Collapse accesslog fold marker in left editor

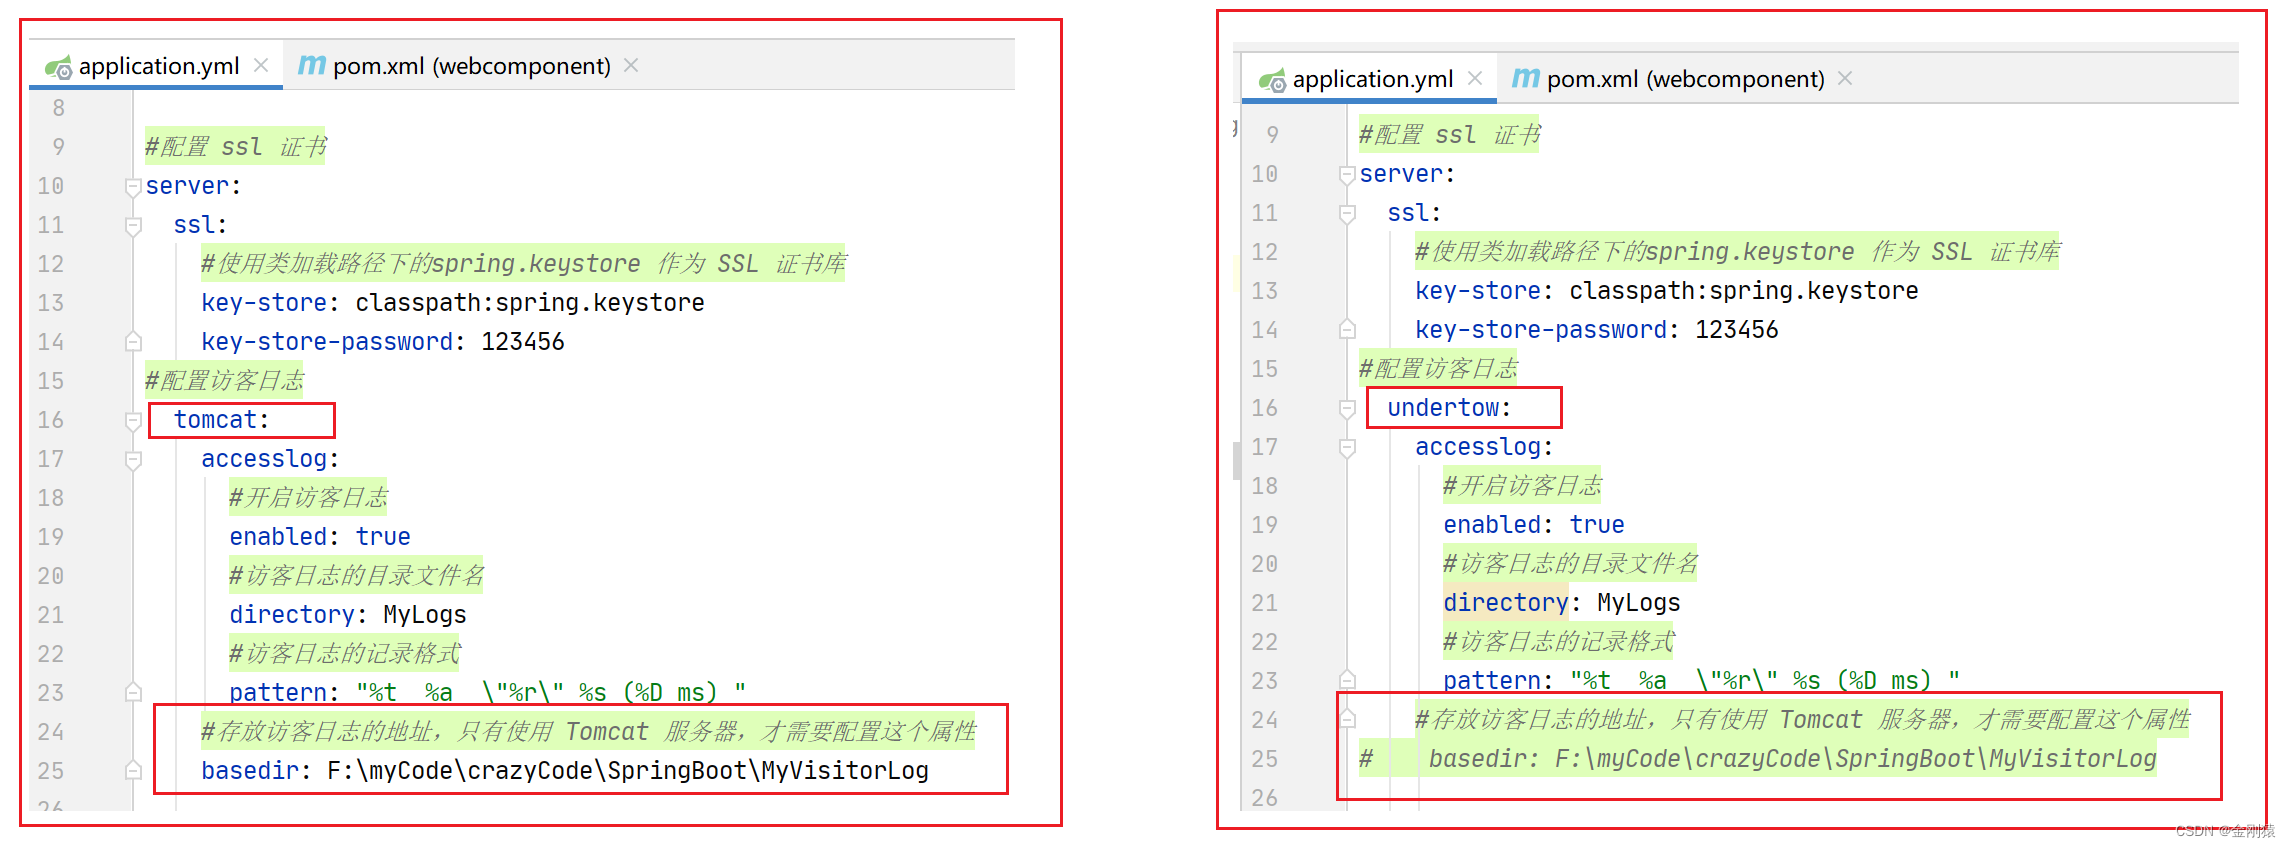133,460
